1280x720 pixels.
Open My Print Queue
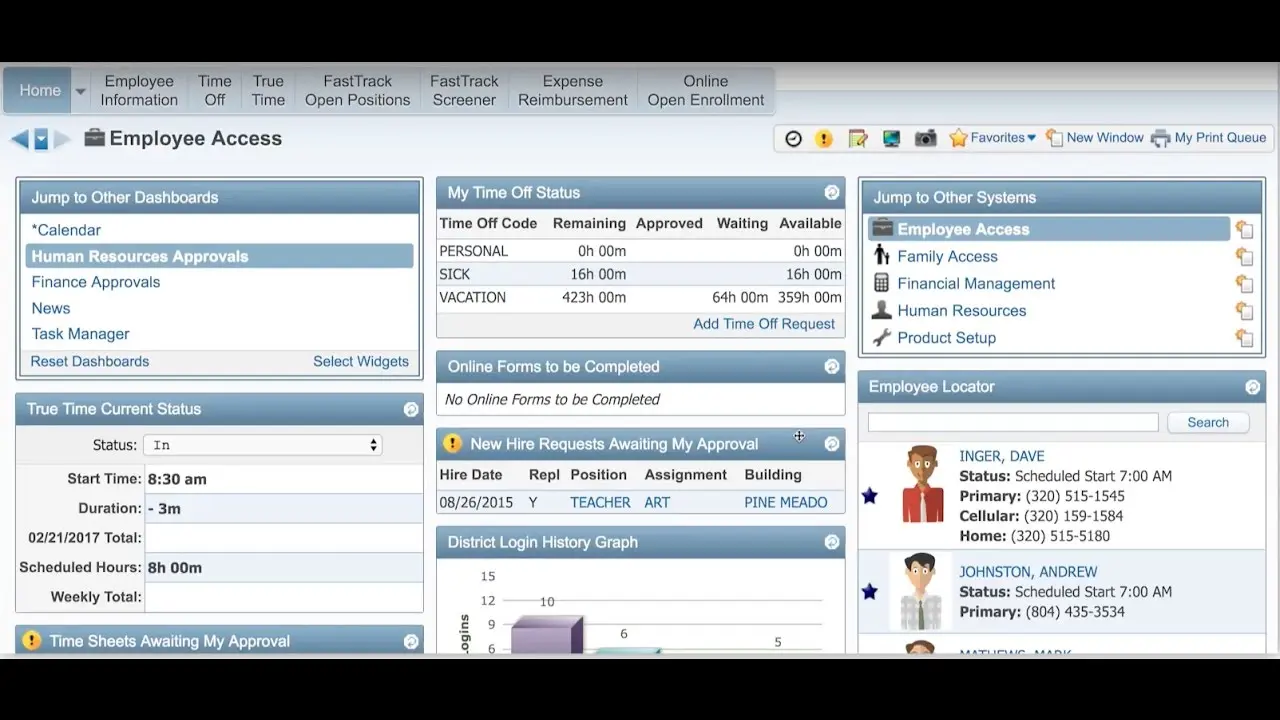pyautogui.click(x=1209, y=138)
